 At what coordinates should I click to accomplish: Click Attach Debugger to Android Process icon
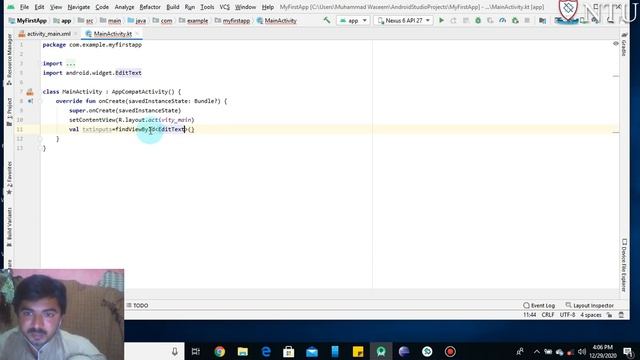pyautogui.click(x=515, y=20)
